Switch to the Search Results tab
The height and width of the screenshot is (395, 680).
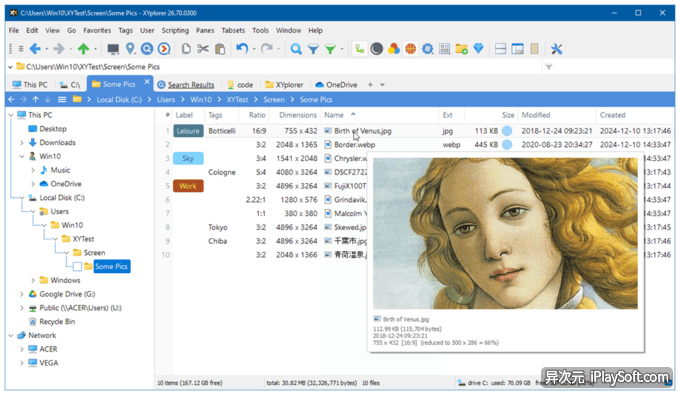click(x=186, y=85)
